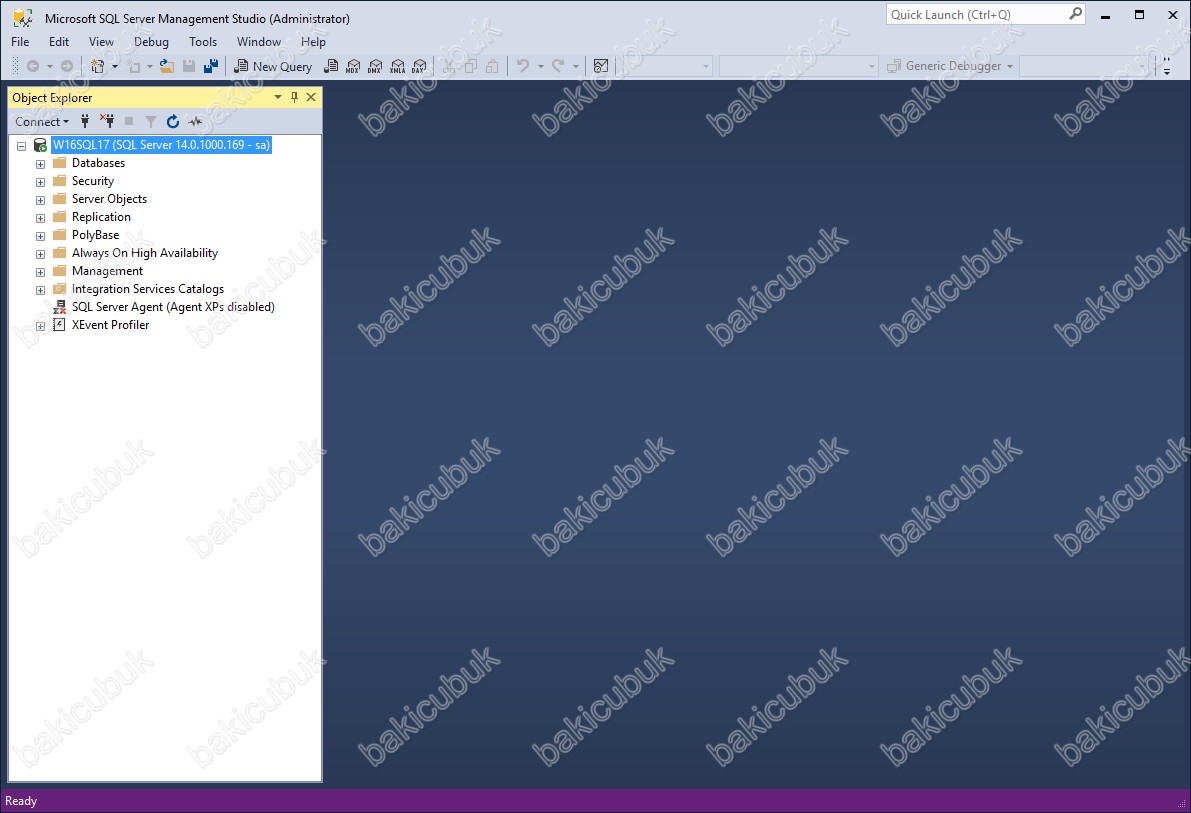Open the File menu
Viewport: 1191px width, 813px height.
pos(21,42)
